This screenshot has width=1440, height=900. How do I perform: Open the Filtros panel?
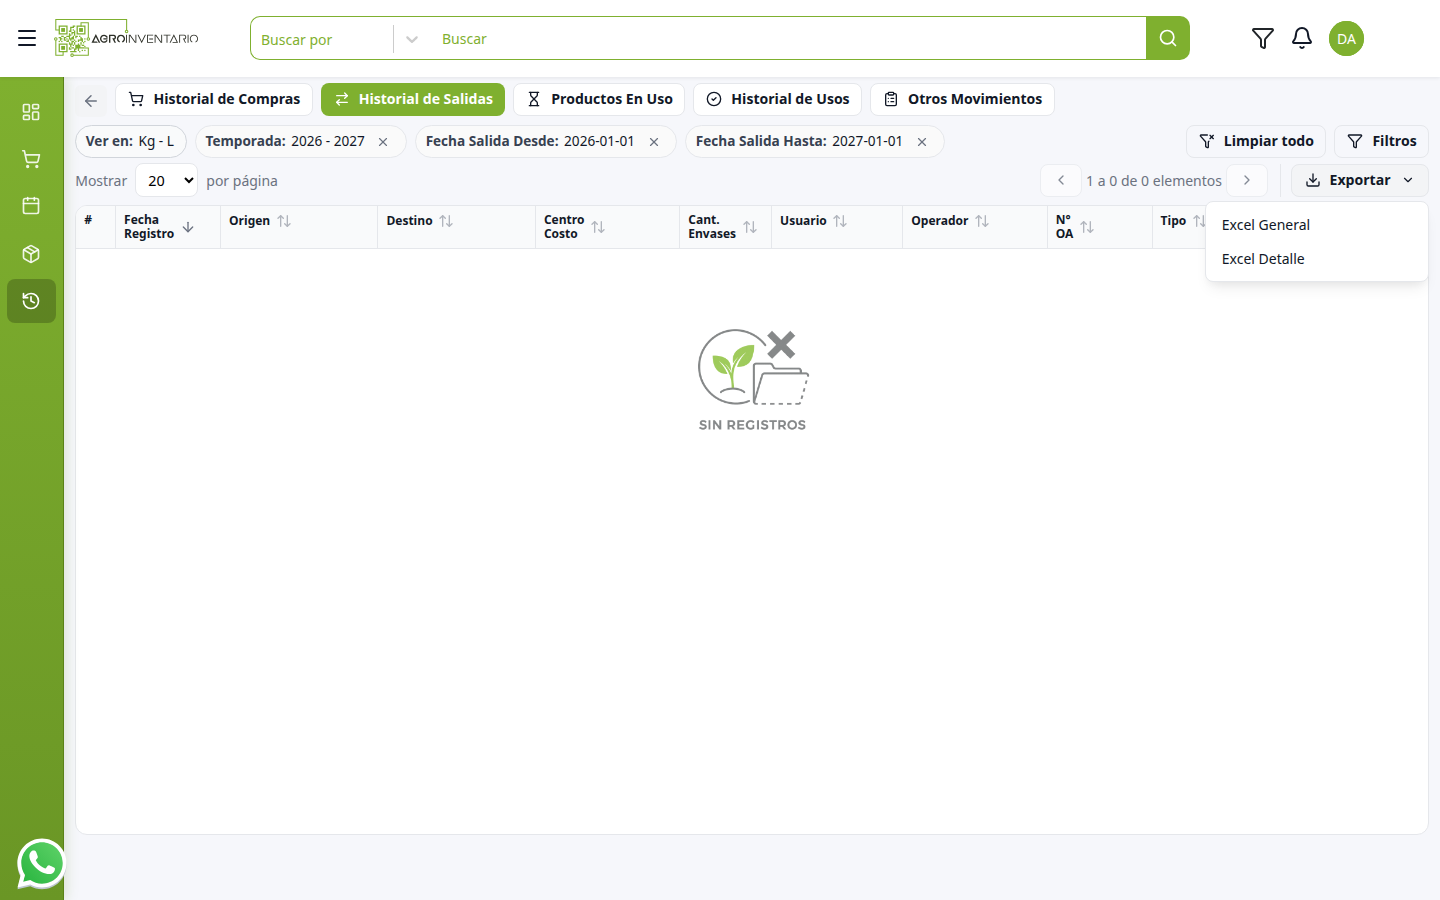[1381, 141]
